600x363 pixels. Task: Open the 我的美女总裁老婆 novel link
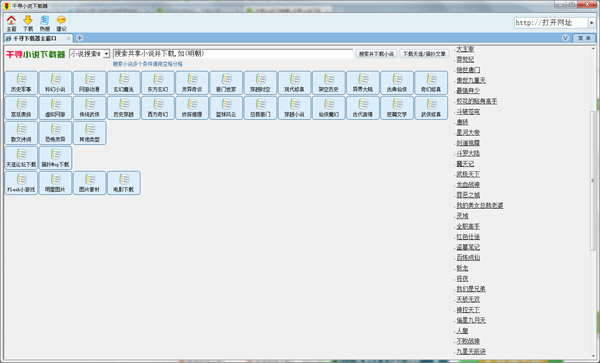(x=480, y=205)
